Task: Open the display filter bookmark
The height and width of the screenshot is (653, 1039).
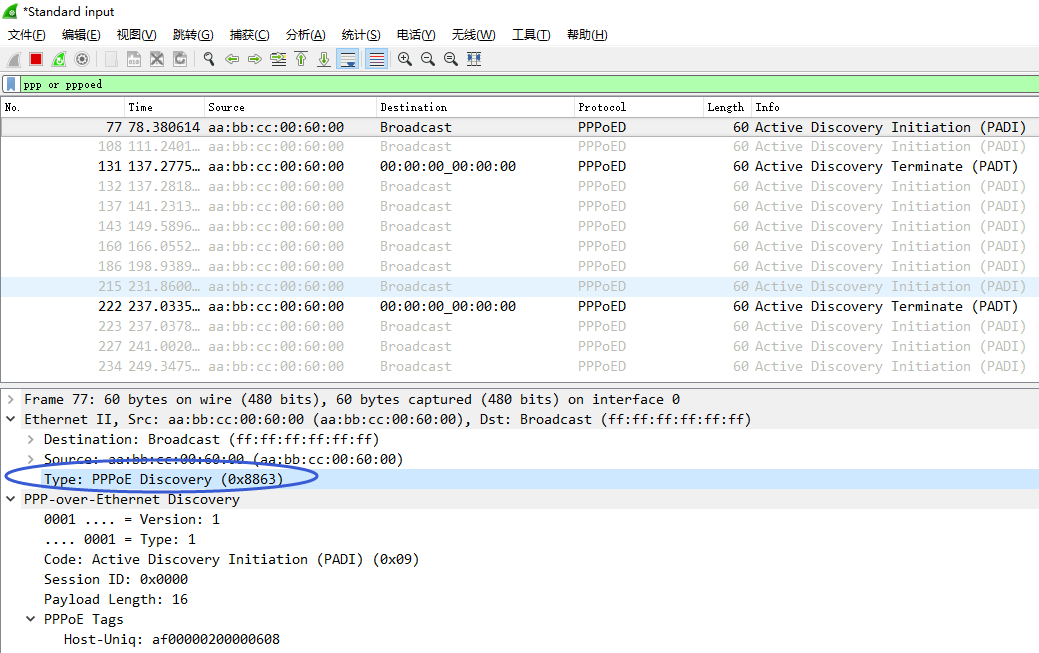Action: (11, 85)
